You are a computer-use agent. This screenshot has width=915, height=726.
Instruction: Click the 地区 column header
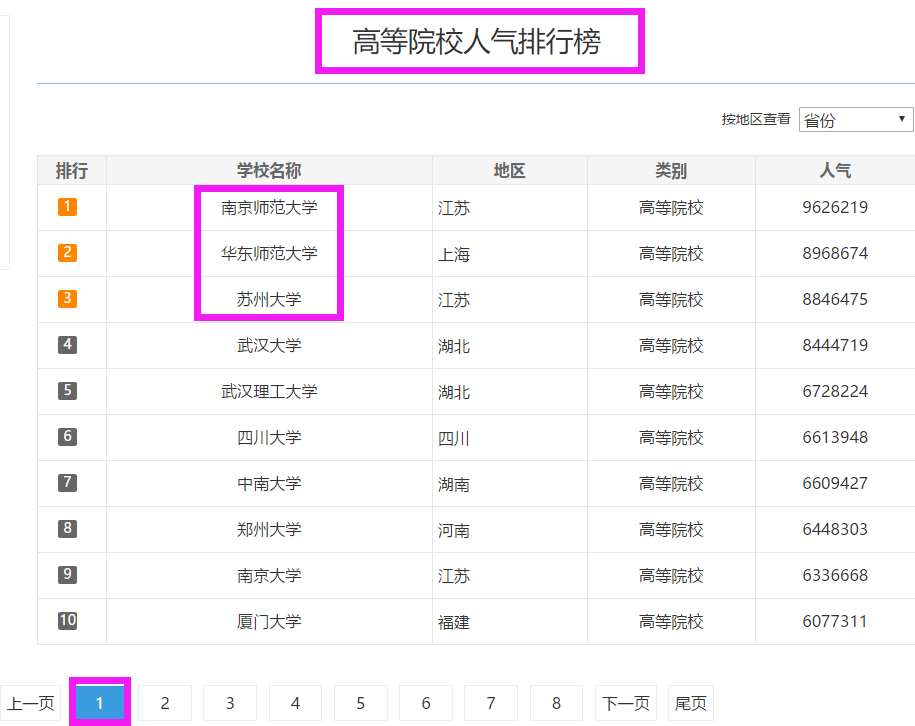pyautogui.click(x=509, y=170)
